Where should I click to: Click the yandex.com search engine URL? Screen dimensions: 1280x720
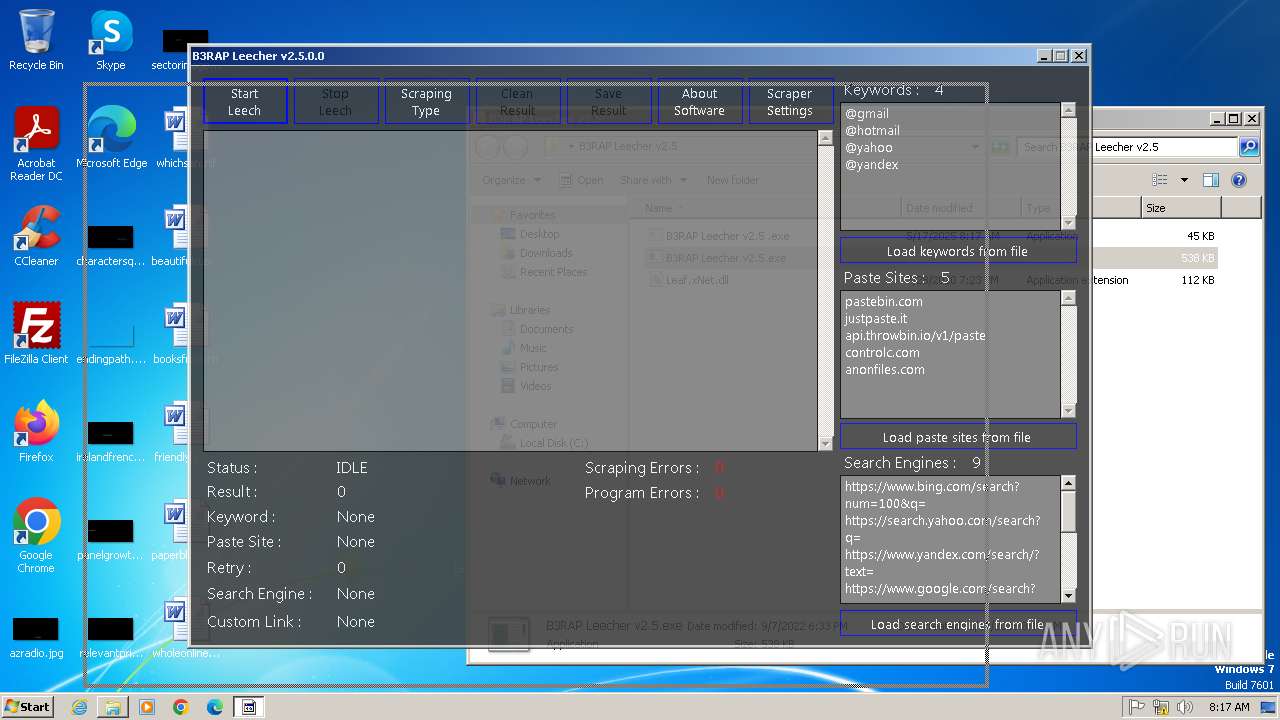coord(942,563)
